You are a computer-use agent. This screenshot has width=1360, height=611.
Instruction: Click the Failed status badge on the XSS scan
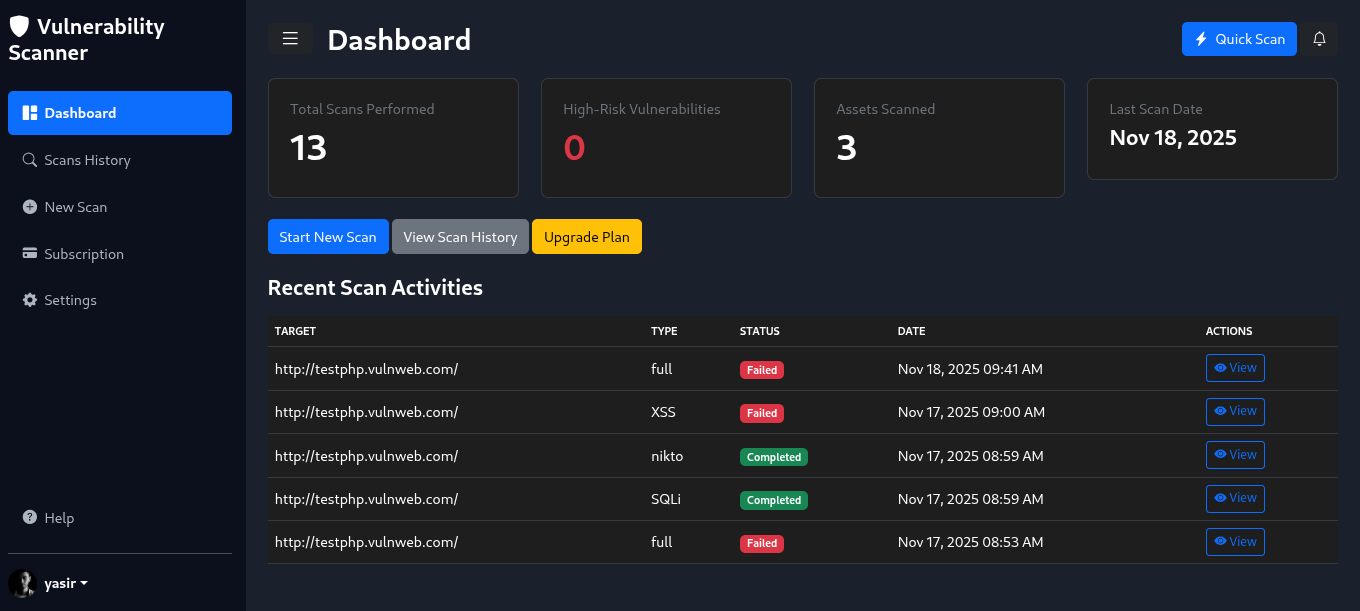761,413
